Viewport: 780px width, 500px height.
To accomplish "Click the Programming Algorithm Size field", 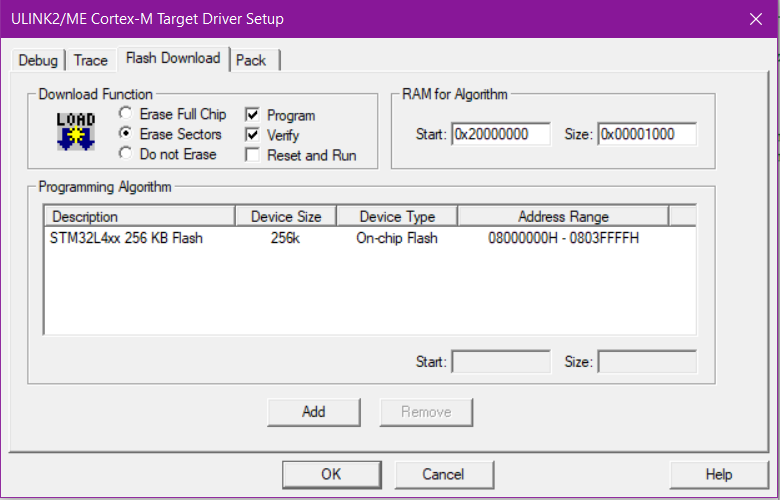I will point(647,362).
